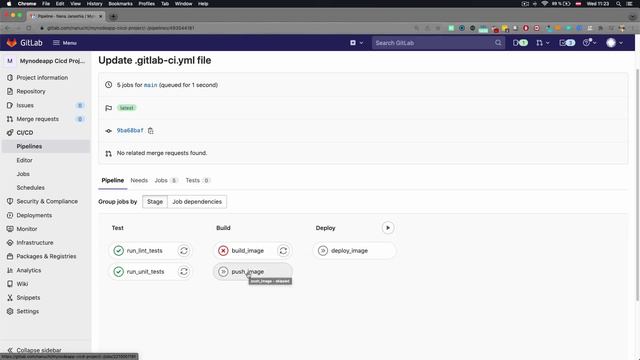The image size is (640, 360).
Task: Close the Pipeline browser tab
Action: click(x=100, y=16)
